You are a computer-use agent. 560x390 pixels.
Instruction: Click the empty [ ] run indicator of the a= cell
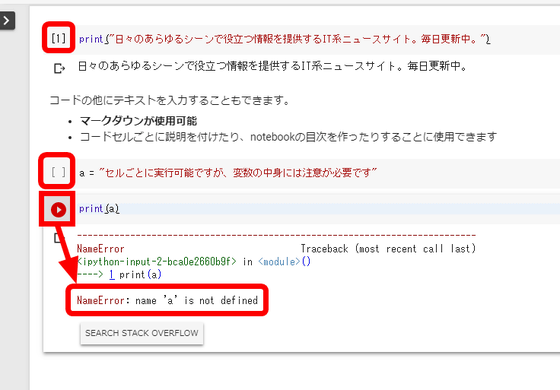point(58,172)
